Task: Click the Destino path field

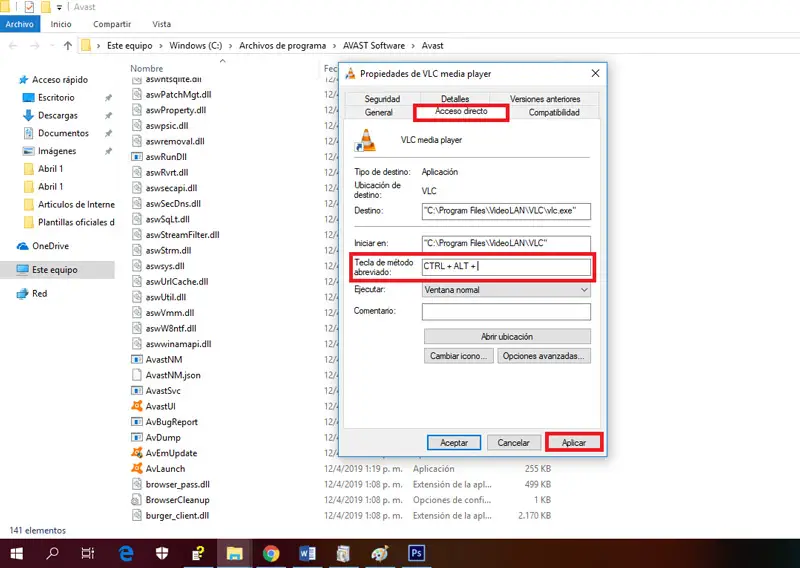Action: tap(506, 211)
